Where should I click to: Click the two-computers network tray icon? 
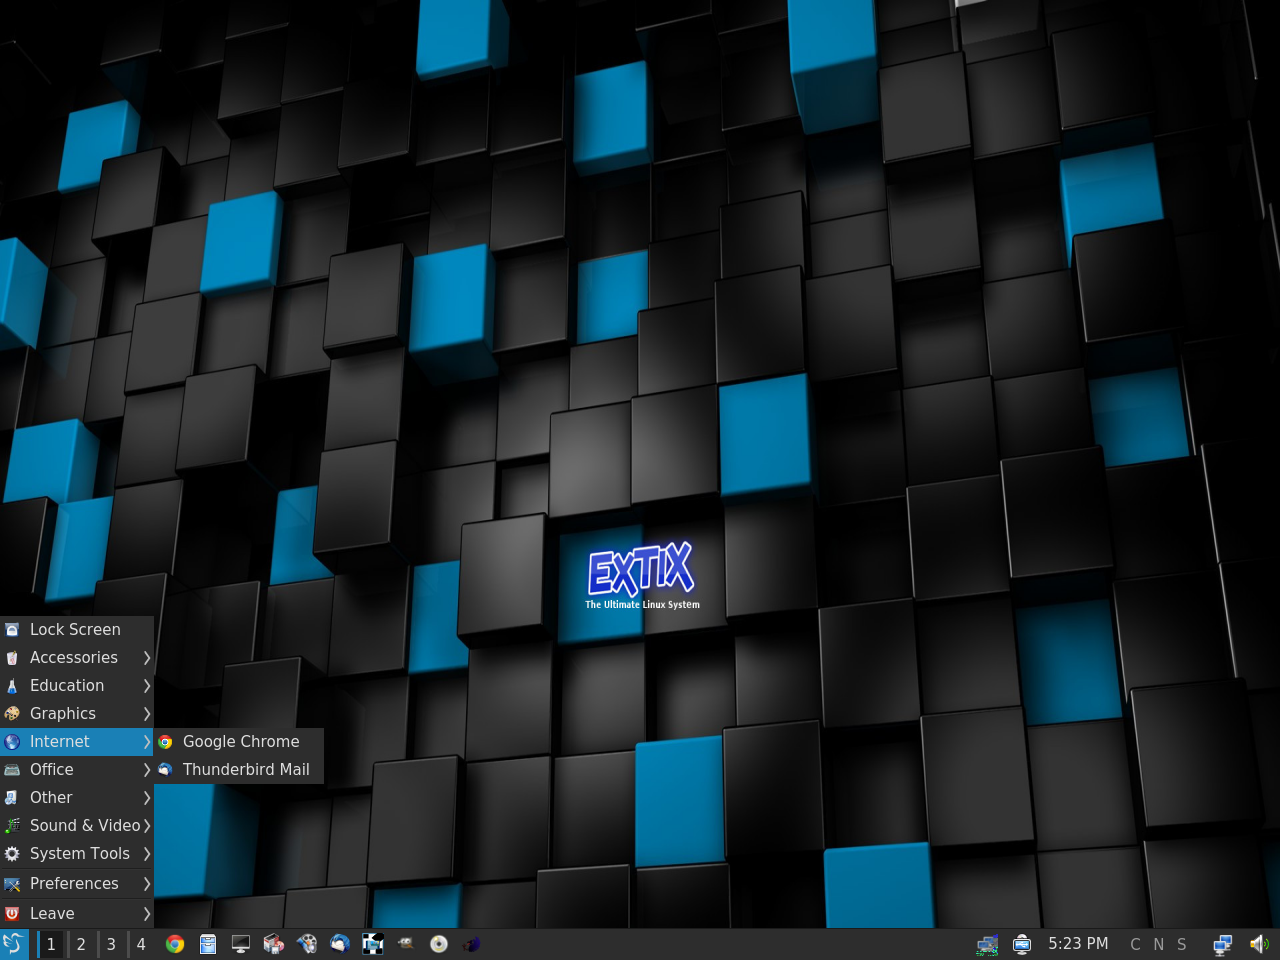point(1223,944)
